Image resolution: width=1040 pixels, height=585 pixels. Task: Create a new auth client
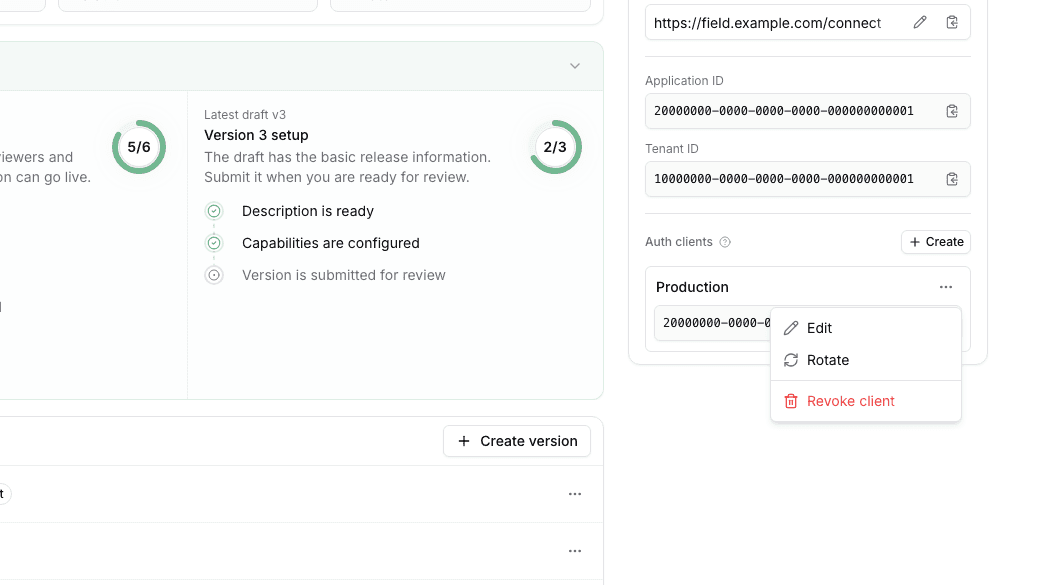click(936, 242)
